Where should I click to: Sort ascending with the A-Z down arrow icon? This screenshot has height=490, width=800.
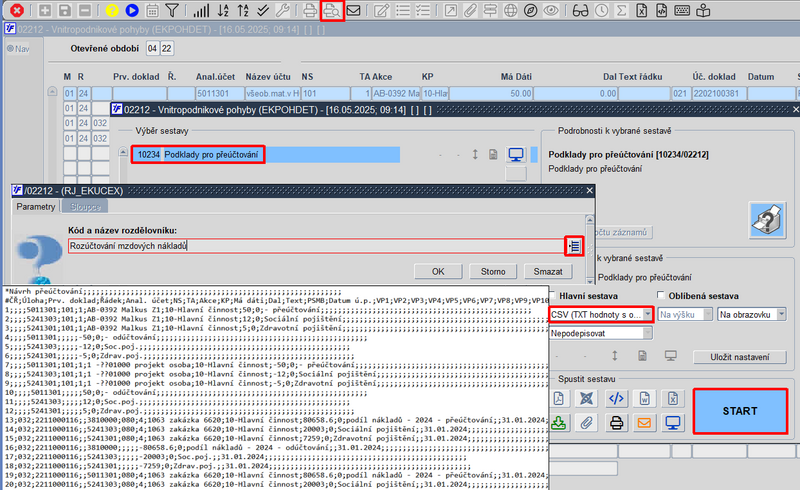(223, 10)
